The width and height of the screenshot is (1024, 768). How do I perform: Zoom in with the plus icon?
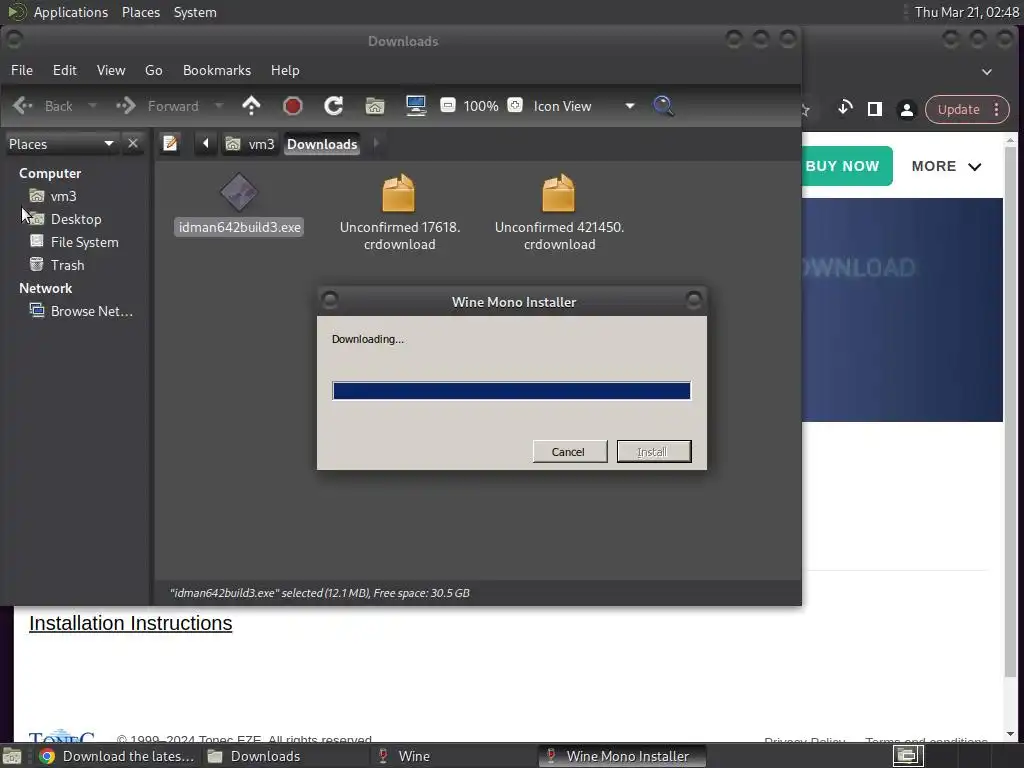(515, 105)
